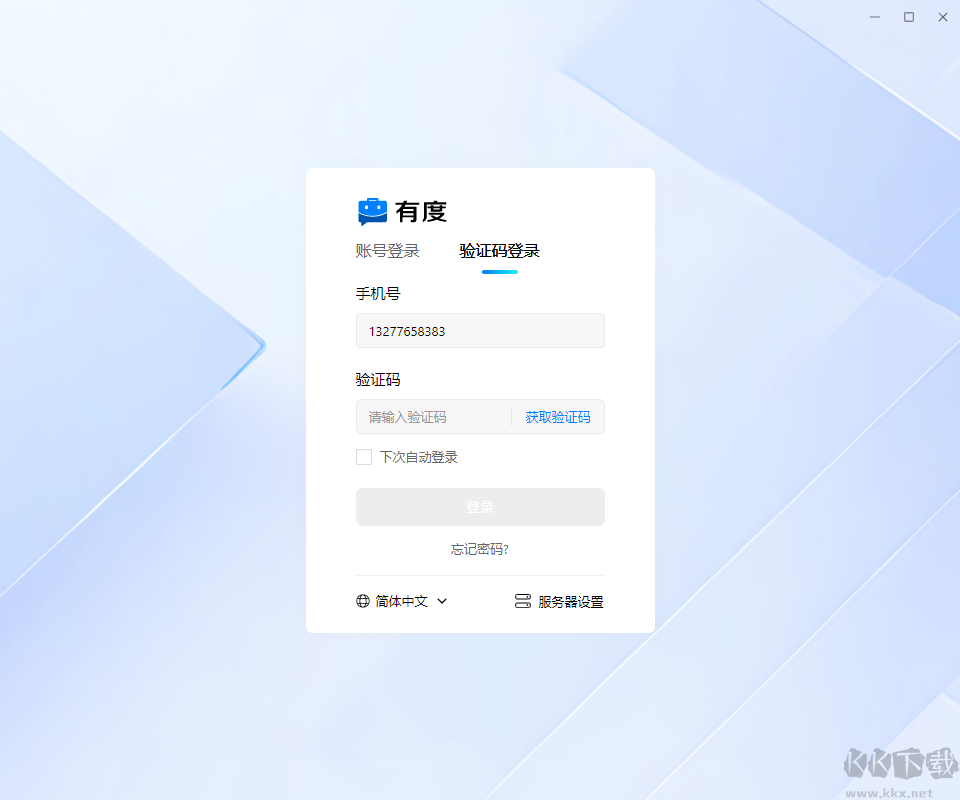The width and height of the screenshot is (960, 800).
Task: Click the globe language icon
Action: [x=363, y=601]
